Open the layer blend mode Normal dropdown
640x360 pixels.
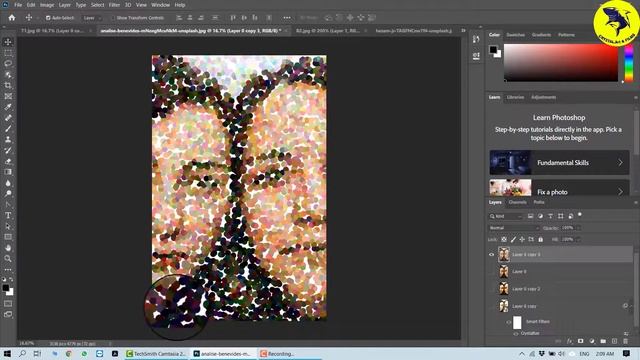[x=514, y=228]
